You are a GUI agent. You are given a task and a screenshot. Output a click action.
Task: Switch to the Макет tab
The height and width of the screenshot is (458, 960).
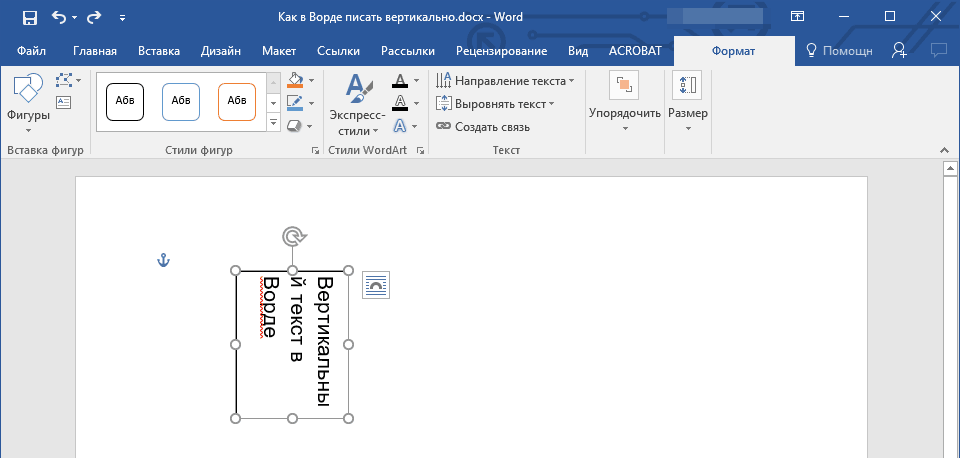point(279,51)
